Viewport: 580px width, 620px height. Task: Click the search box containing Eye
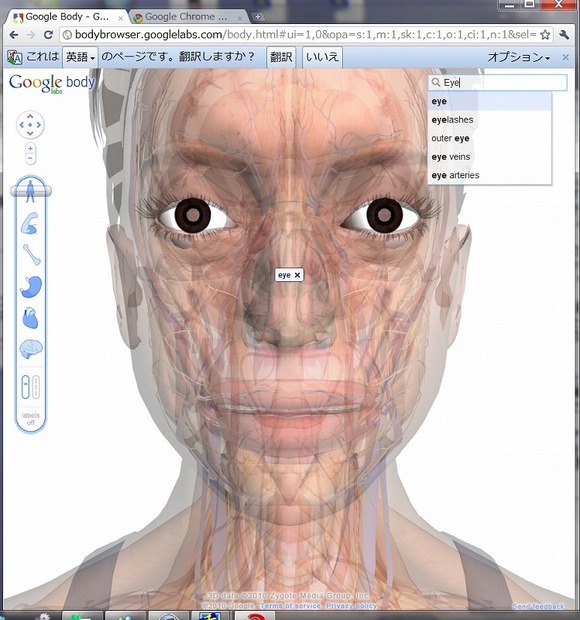coord(498,82)
